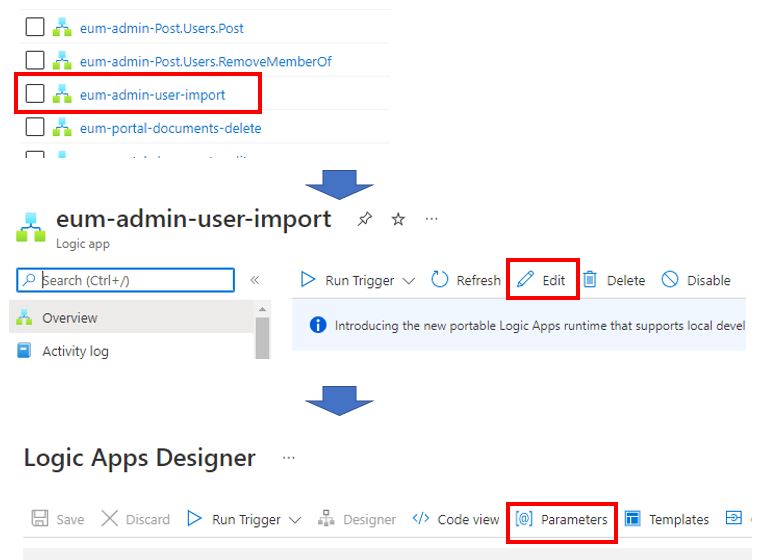Viewport: 774px width, 560px height.
Task: Run Trigger on the logic app overview toolbar
Action: click(x=348, y=280)
